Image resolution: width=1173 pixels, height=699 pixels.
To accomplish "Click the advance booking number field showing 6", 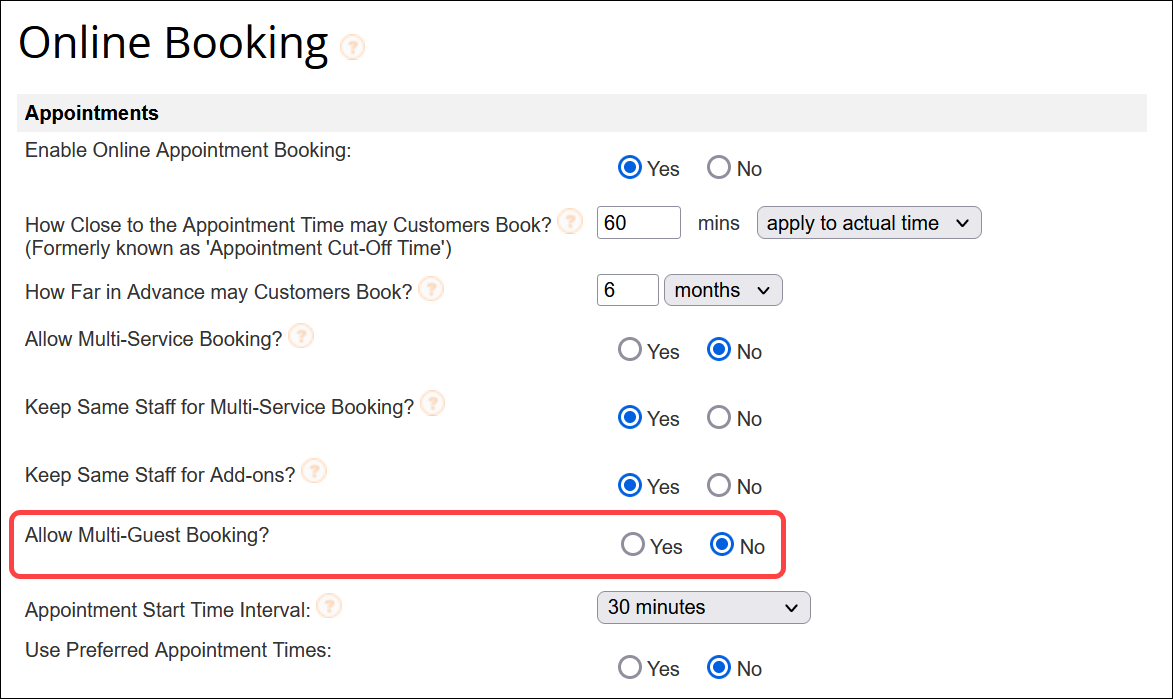I will point(628,290).
